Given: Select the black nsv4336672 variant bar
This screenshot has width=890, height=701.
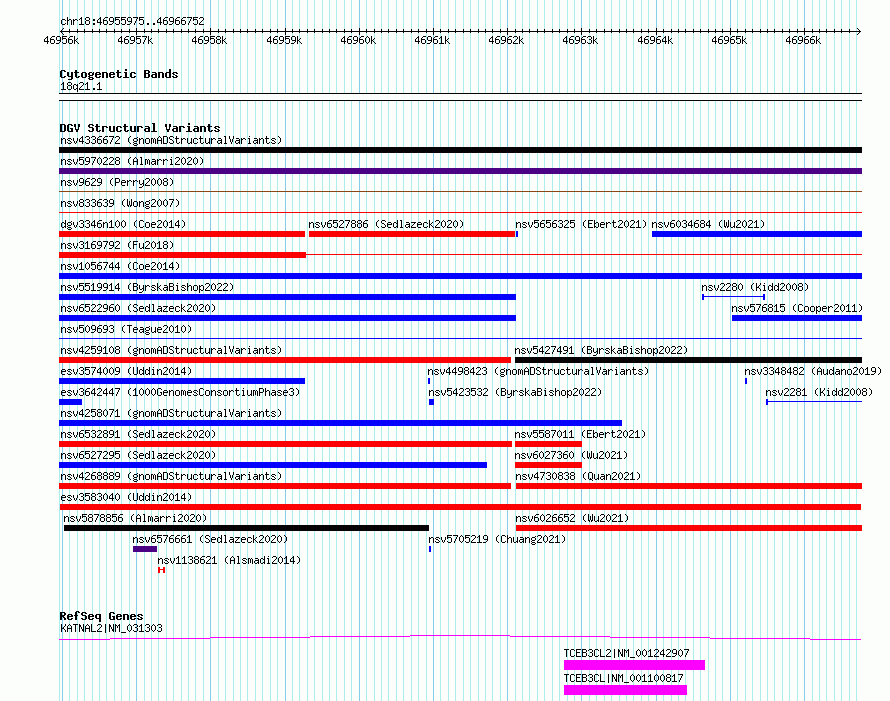Looking at the screenshot, I should 460,150.
